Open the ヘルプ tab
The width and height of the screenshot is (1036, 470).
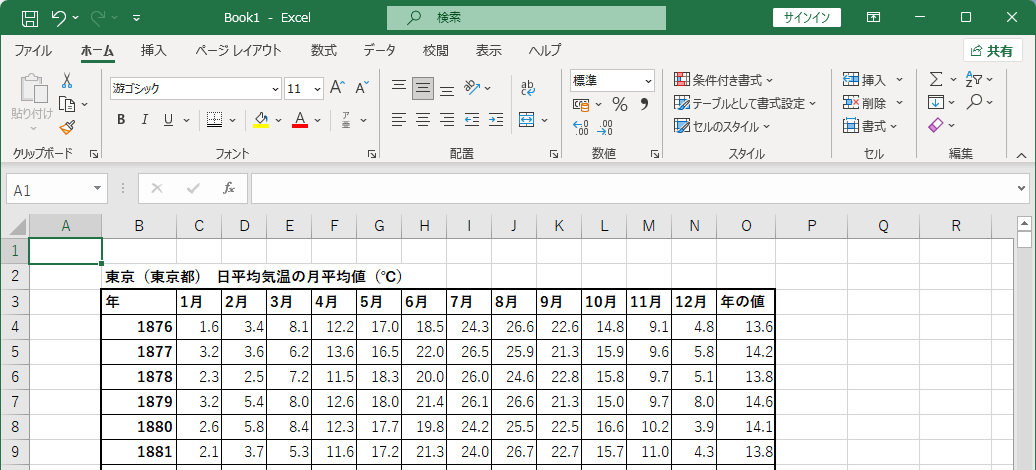coord(545,50)
